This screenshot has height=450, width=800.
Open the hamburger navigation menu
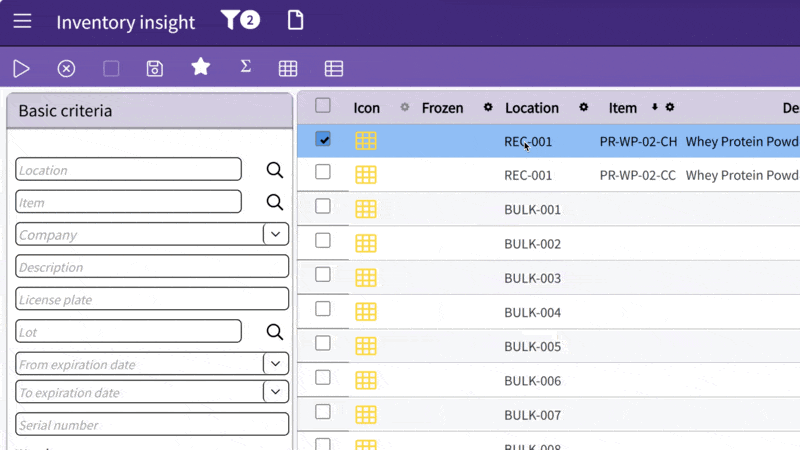coord(22,21)
